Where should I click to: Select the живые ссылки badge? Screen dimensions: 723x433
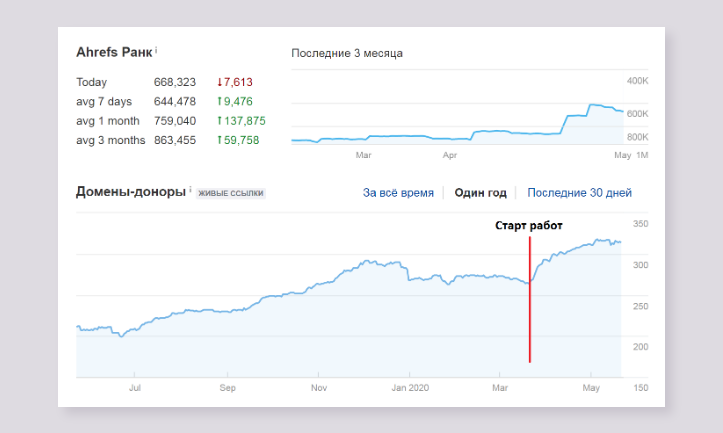pyautogui.click(x=231, y=193)
